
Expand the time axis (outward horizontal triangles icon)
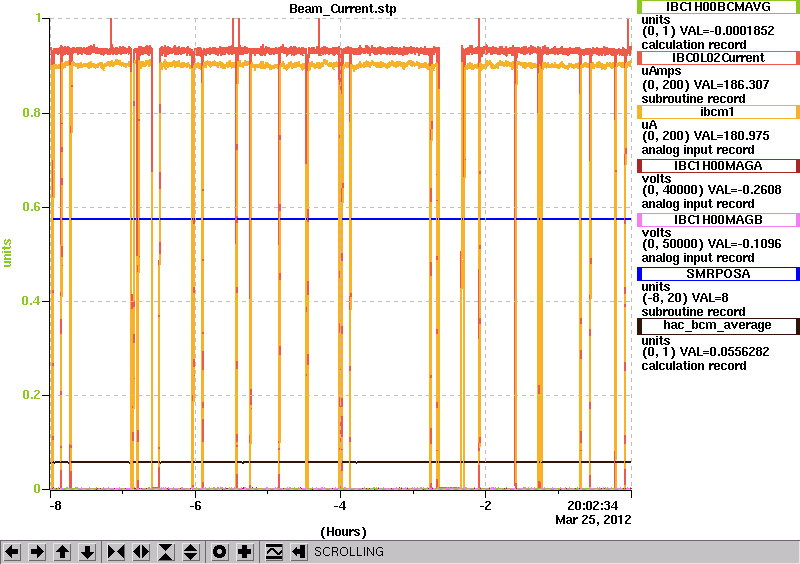click(x=141, y=552)
